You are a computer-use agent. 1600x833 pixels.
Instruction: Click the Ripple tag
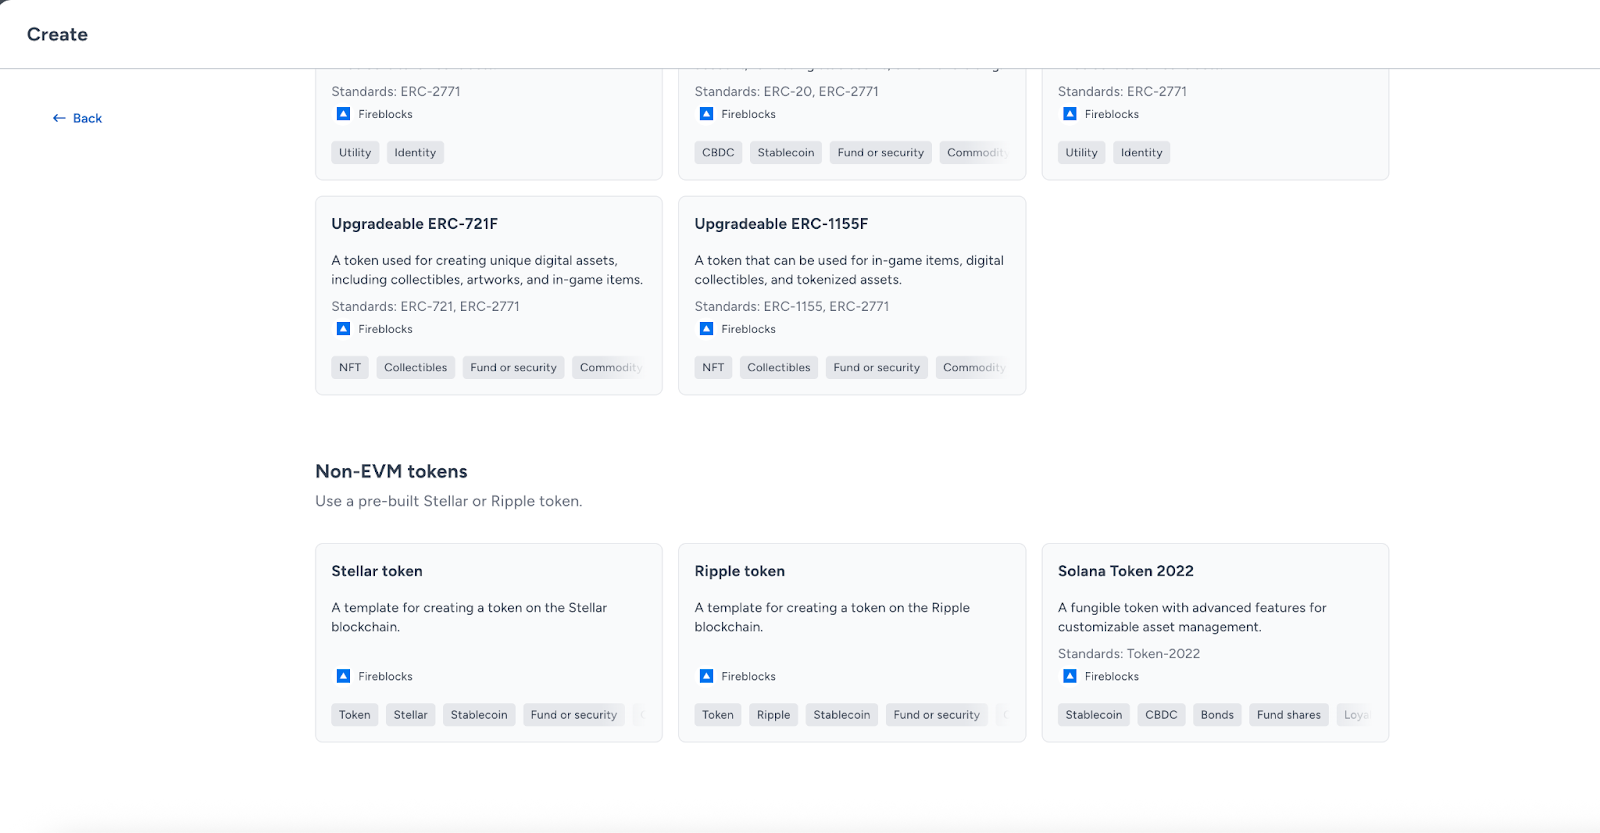point(774,715)
